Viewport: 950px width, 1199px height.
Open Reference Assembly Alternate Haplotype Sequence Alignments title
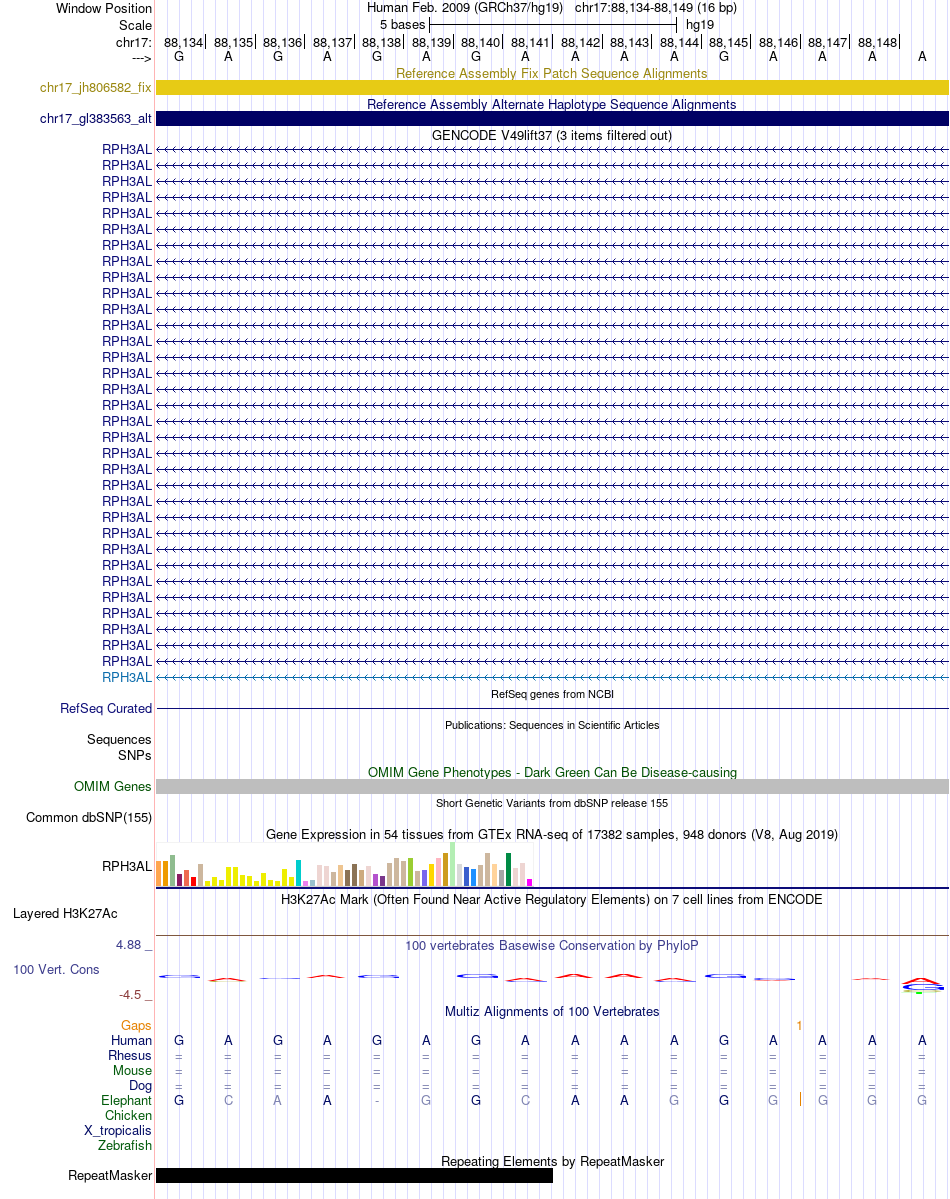coord(551,104)
